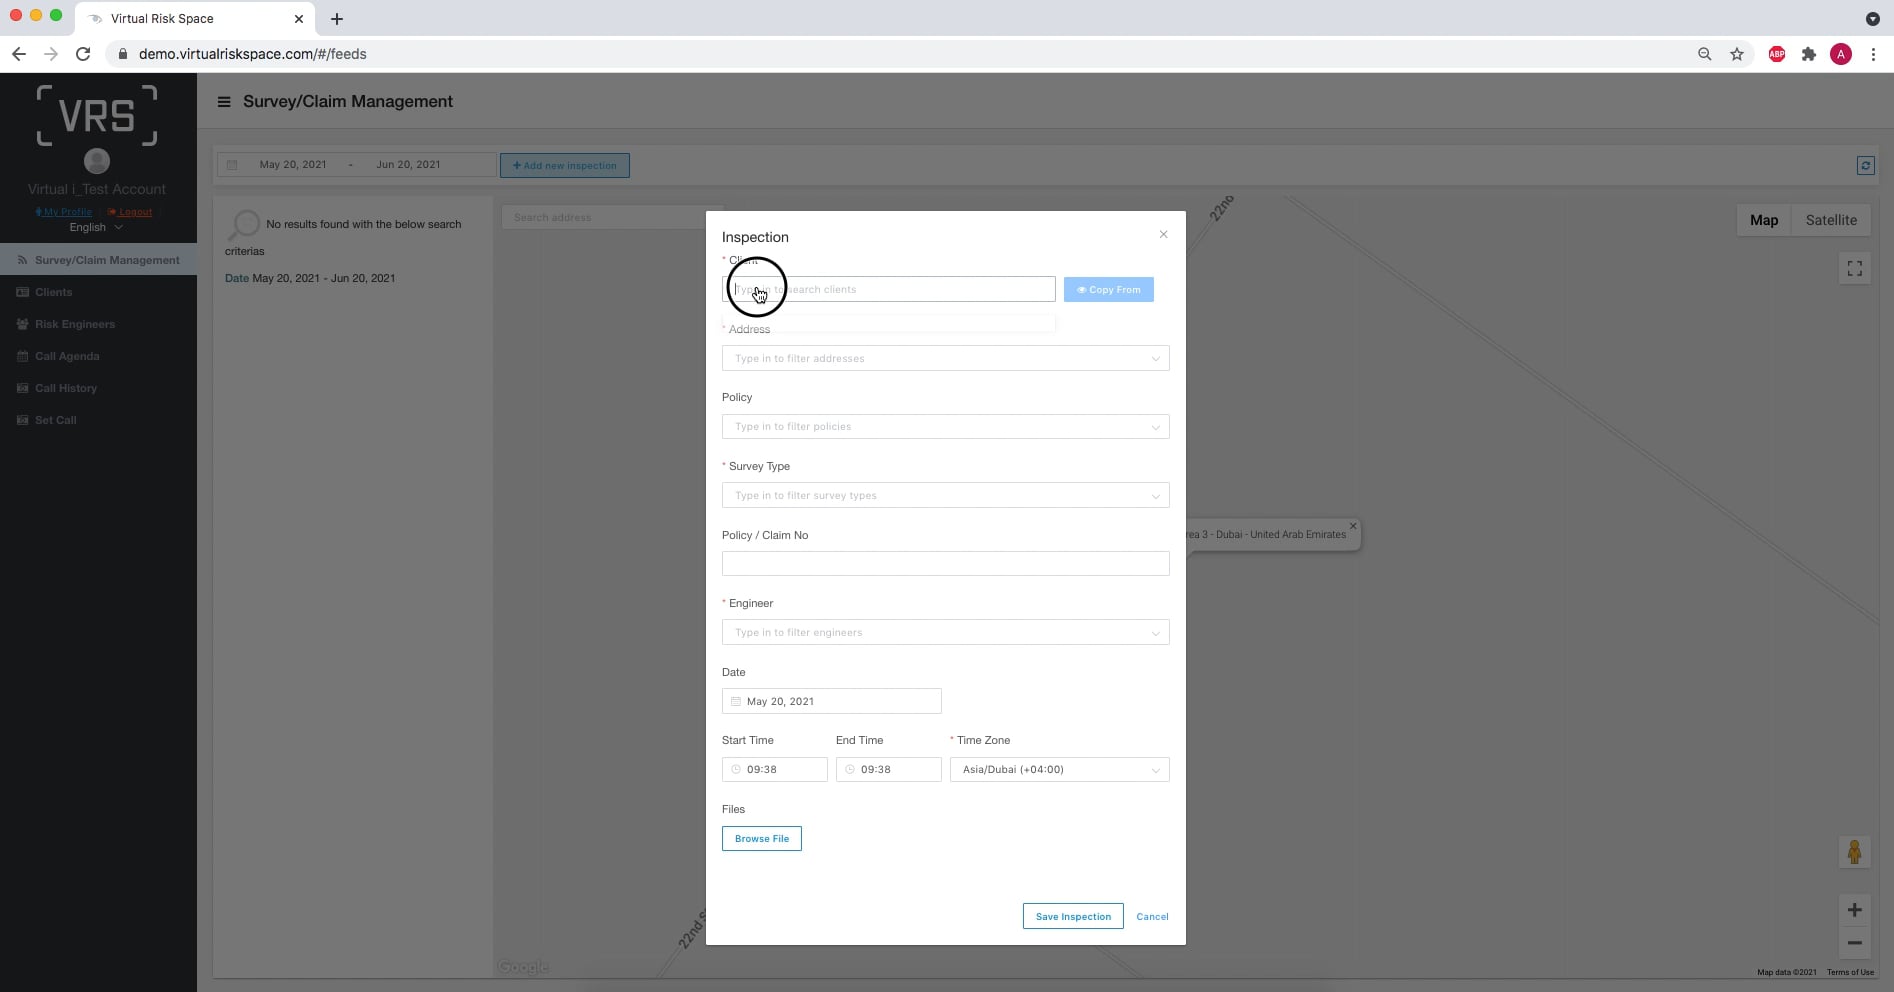The width and height of the screenshot is (1894, 992).
Task: Change the Time Zone dropdown
Action: [x=1059, y=770]
